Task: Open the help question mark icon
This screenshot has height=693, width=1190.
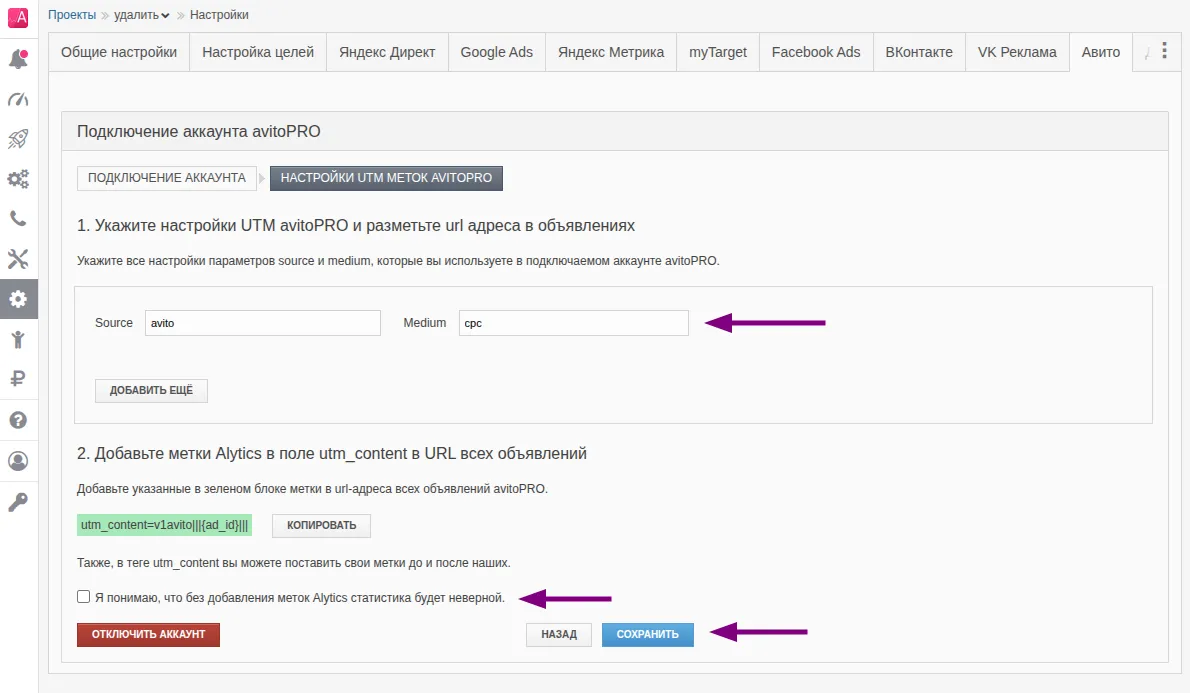Action: 18,420
